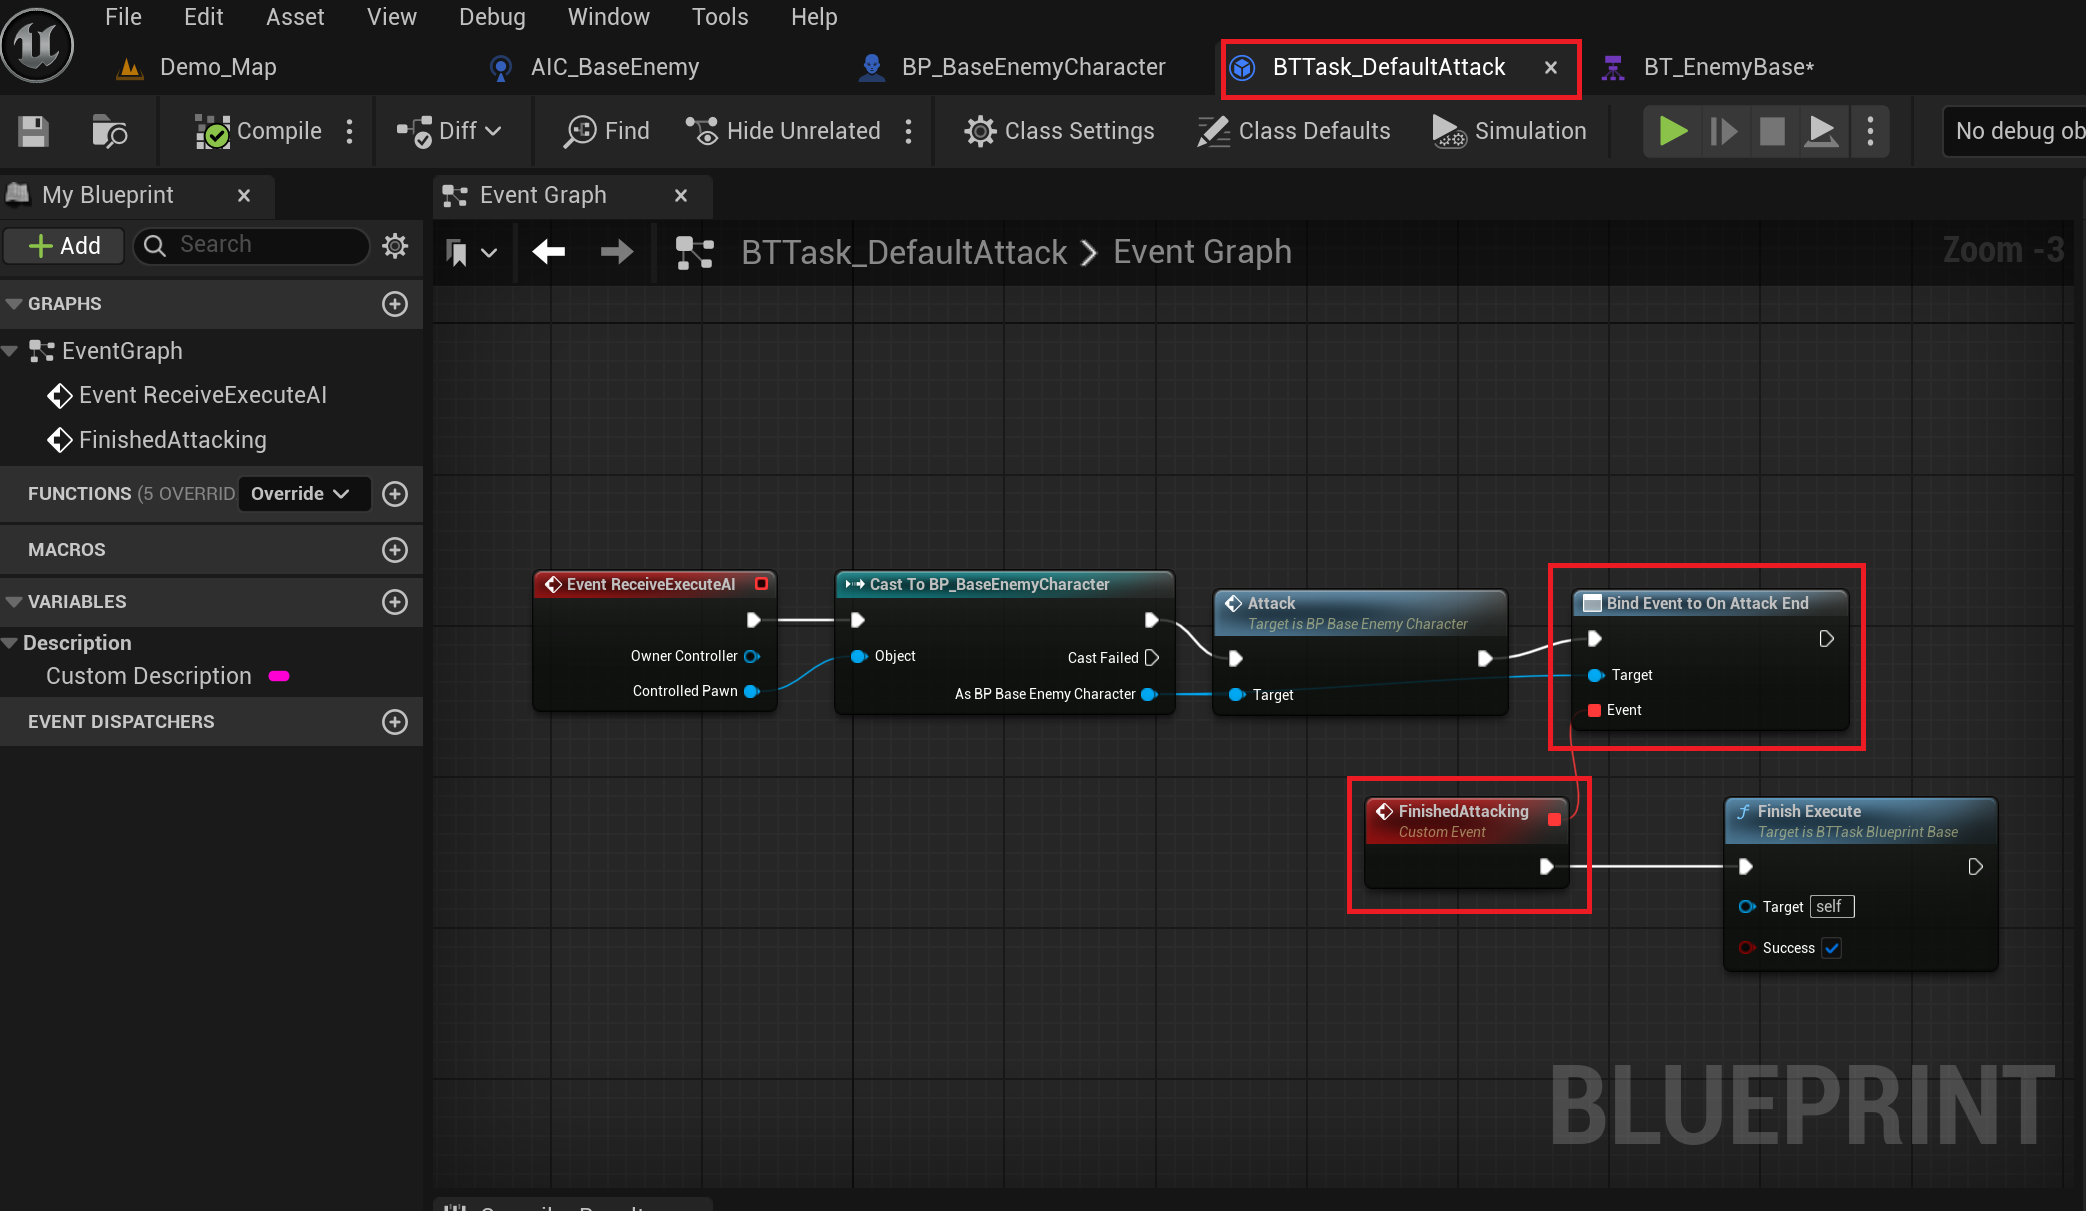Add new event dispatcher with plus icon
This screenshot has height=1211, width=2086.
point(395,722)
